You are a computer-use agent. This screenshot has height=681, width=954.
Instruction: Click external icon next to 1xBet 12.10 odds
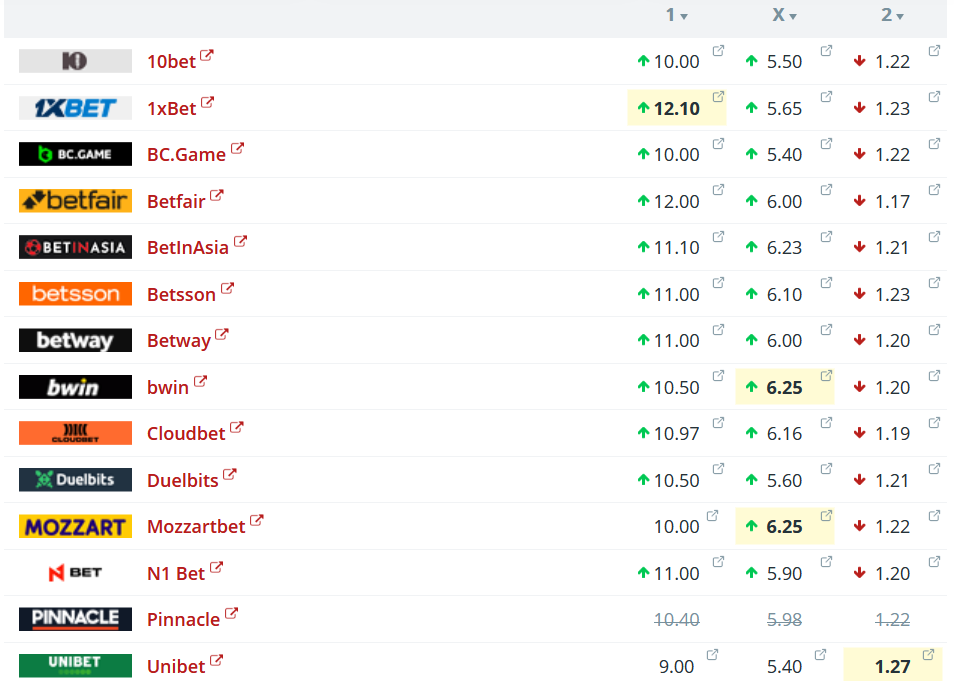click(718, 97)
